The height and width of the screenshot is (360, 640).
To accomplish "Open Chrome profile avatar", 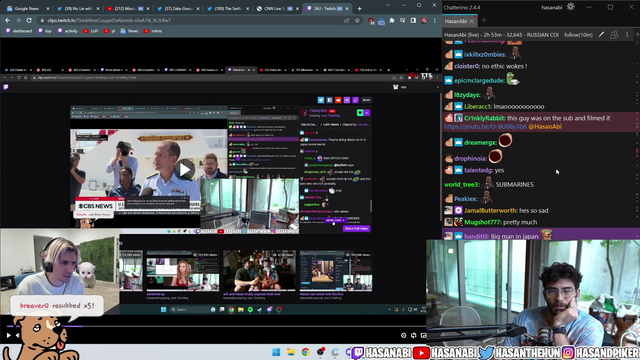I will point(424,20).
